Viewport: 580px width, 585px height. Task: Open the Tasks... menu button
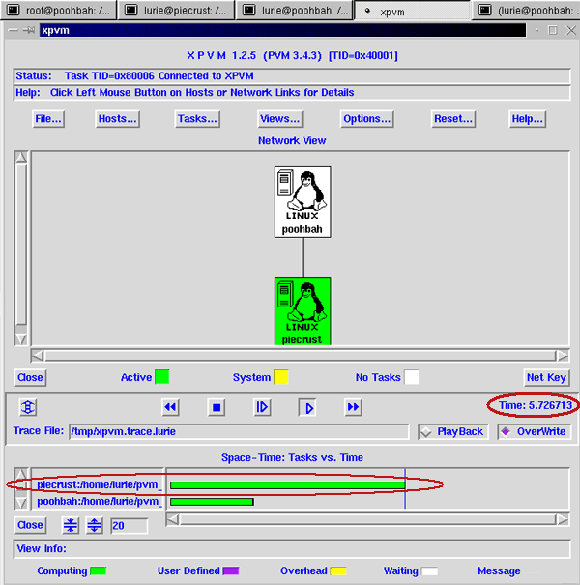tap(197, 119)
